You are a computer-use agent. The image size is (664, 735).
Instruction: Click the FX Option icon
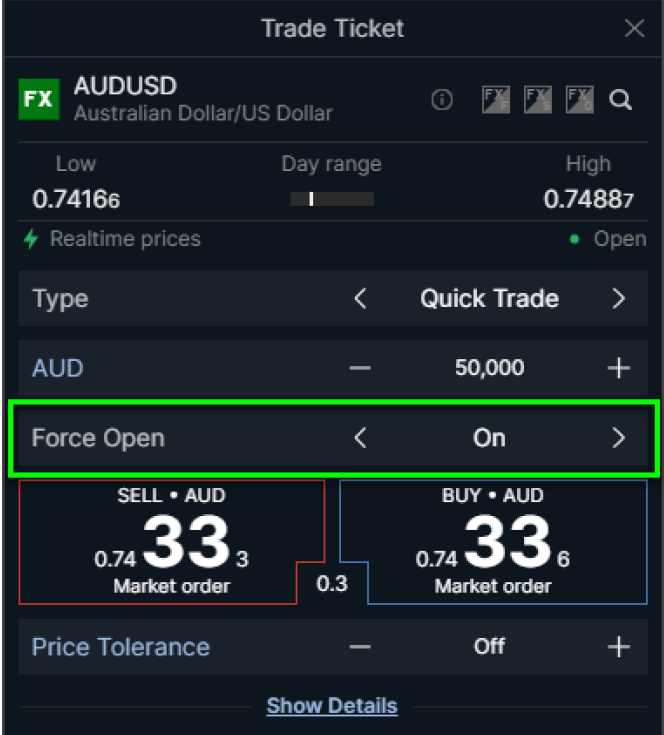pos(580,99)
